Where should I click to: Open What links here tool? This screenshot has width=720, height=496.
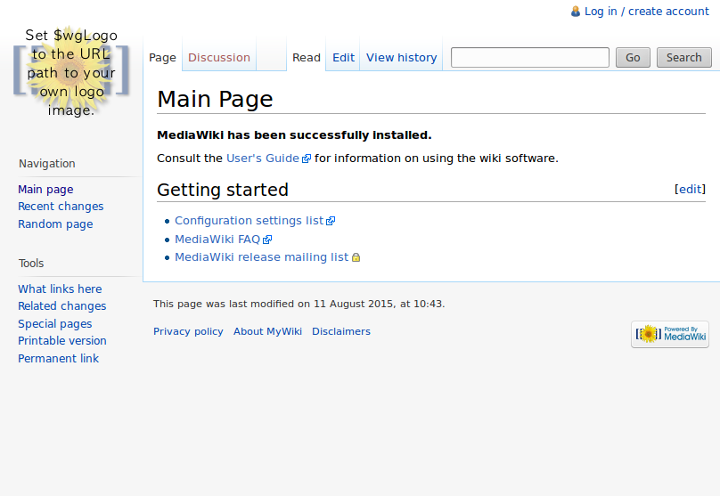click(x=60, y=289)
